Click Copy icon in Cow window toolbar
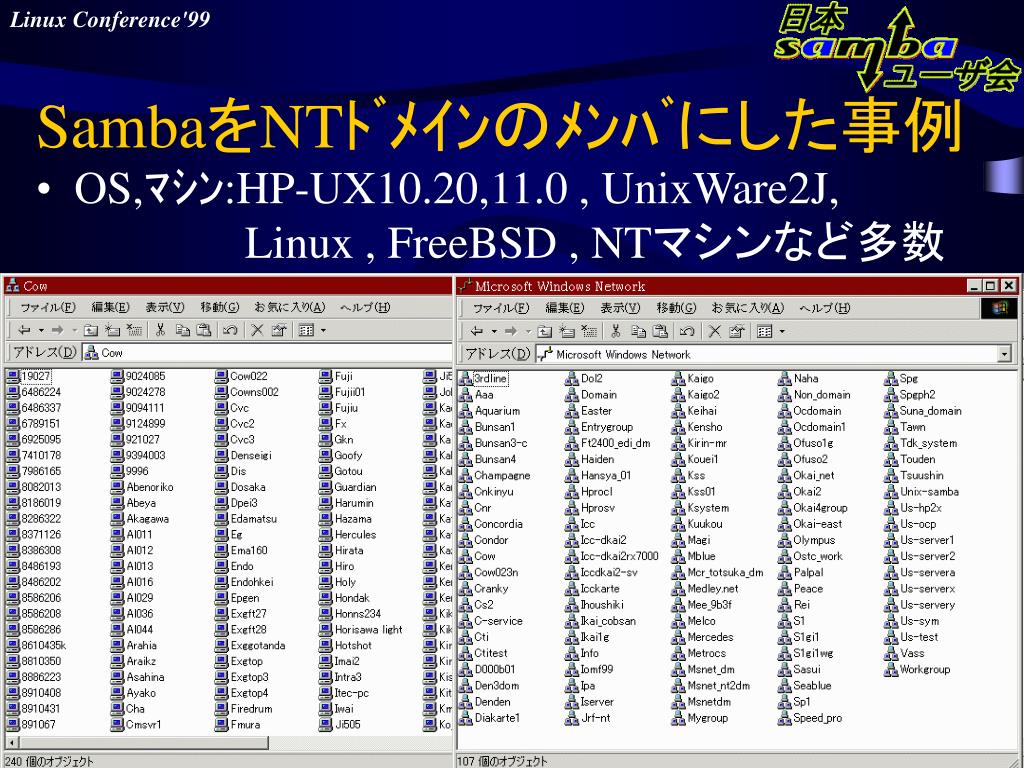This screenshot has height=768, width=1024. coord(182,330)
